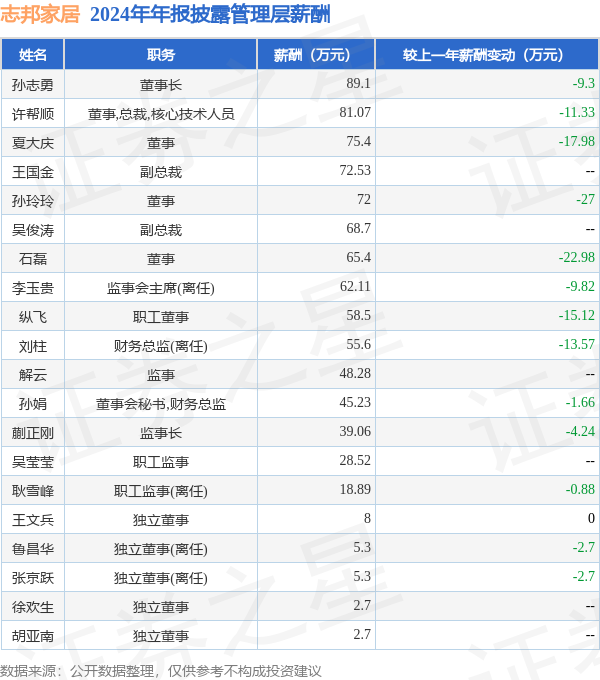Select the name 吴俊涛
Viewport: 600px width, 680px height.
33,230
